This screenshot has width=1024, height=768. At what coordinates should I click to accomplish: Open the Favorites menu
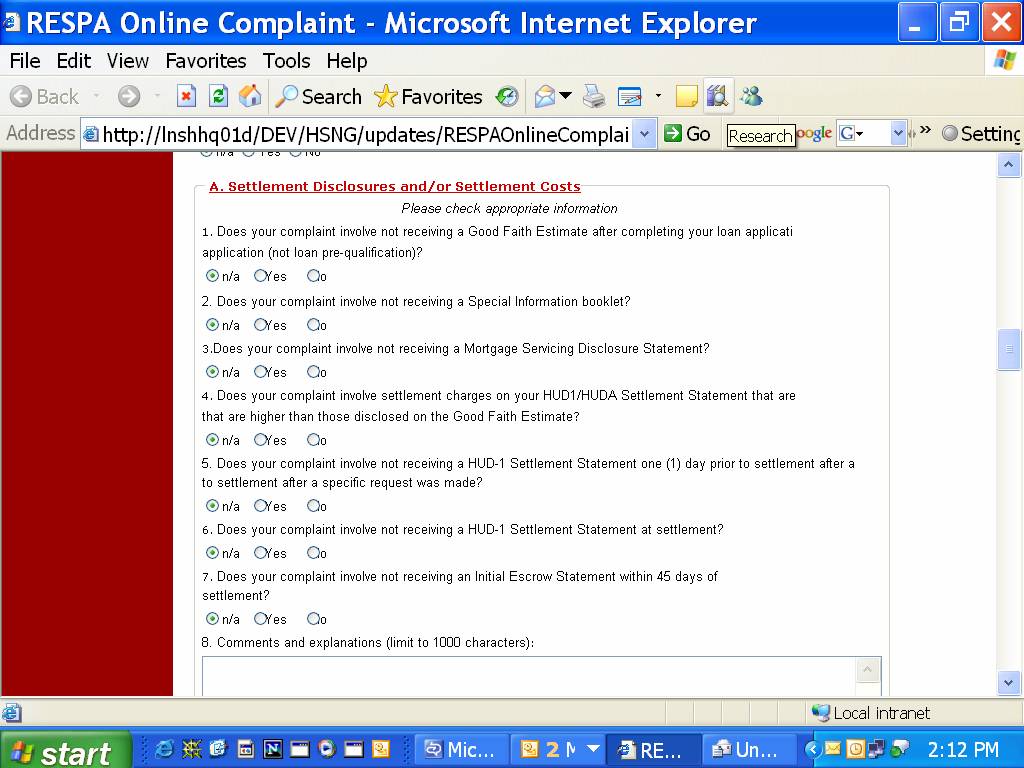206,61
